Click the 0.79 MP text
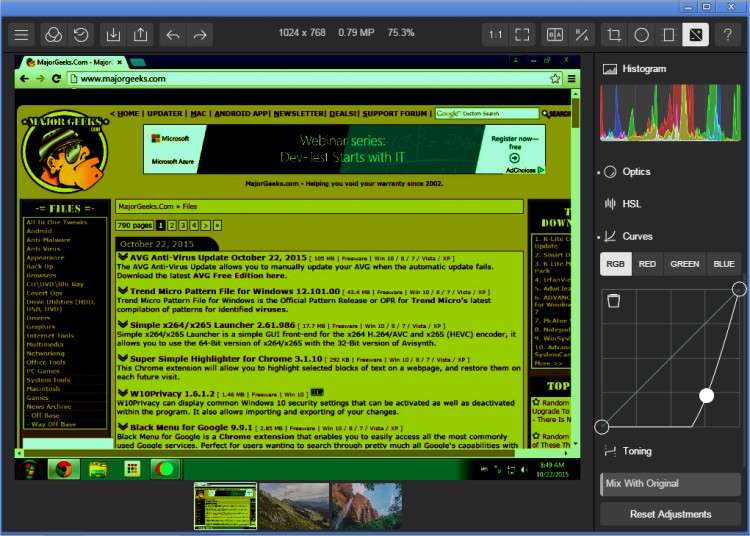Viewport: 750px width, 536px height. [x=356, y=33]
